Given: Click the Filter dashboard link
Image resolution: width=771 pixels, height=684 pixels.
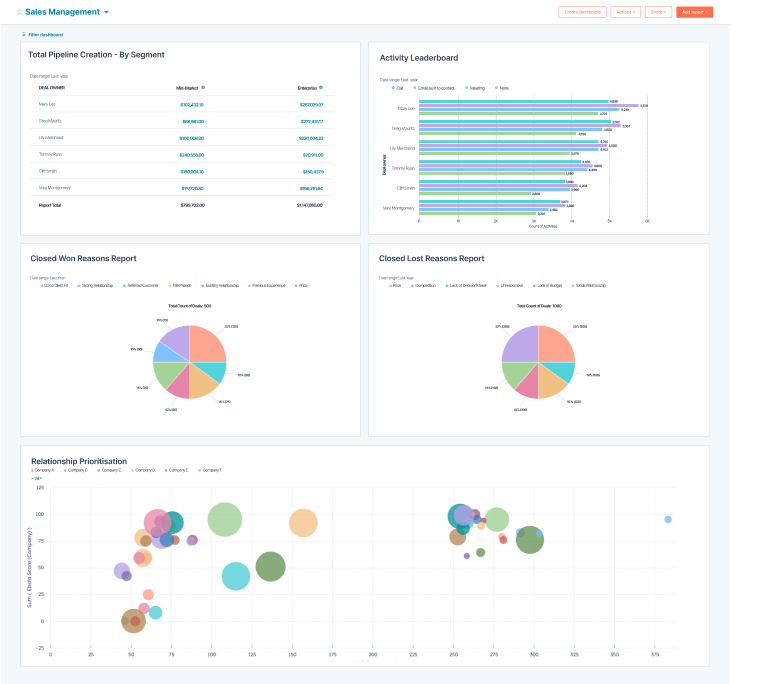Looking at the screenshot, I should point(42,35).
